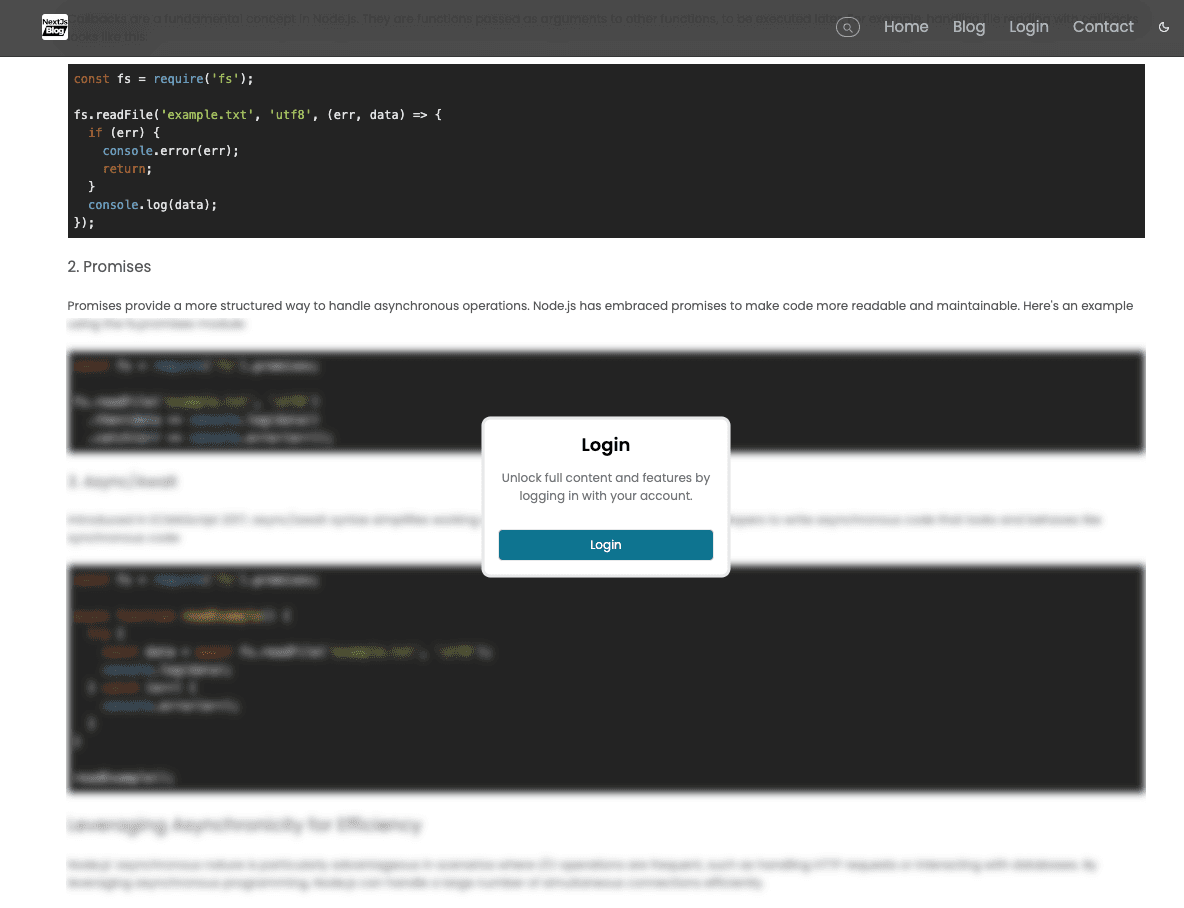Click the Login dialog title

pos(606,445)
